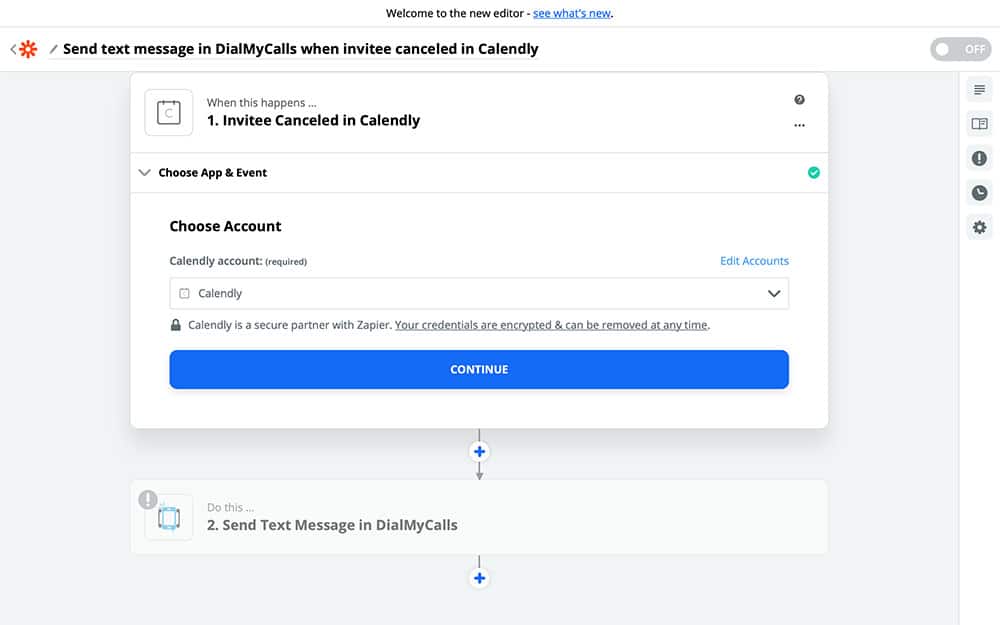Add a step between trigger and action
This screenshot has height=625, width=1000.
coord(479,451)
